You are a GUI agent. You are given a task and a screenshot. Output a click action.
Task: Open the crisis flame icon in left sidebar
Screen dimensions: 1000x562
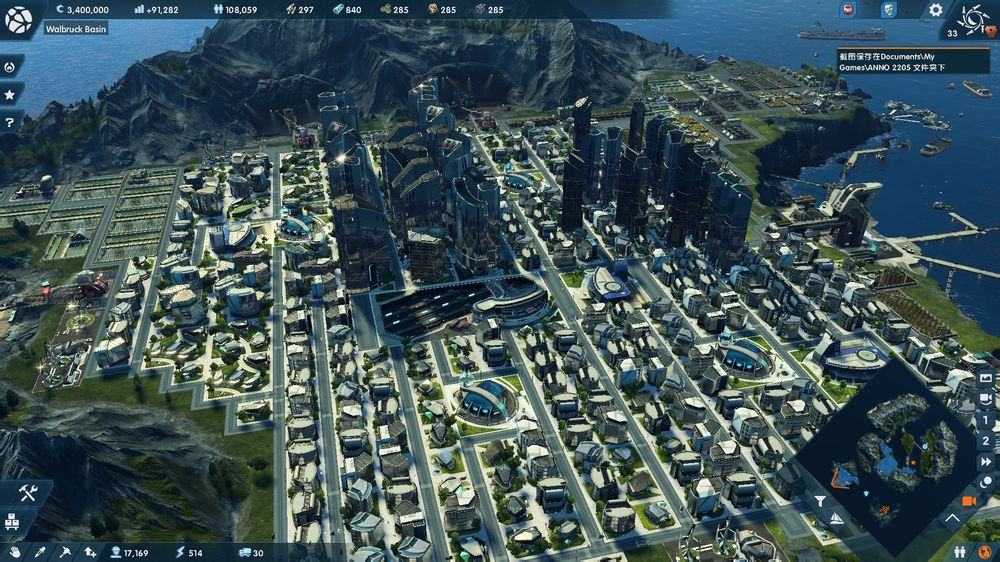click(x=10, y=67)
